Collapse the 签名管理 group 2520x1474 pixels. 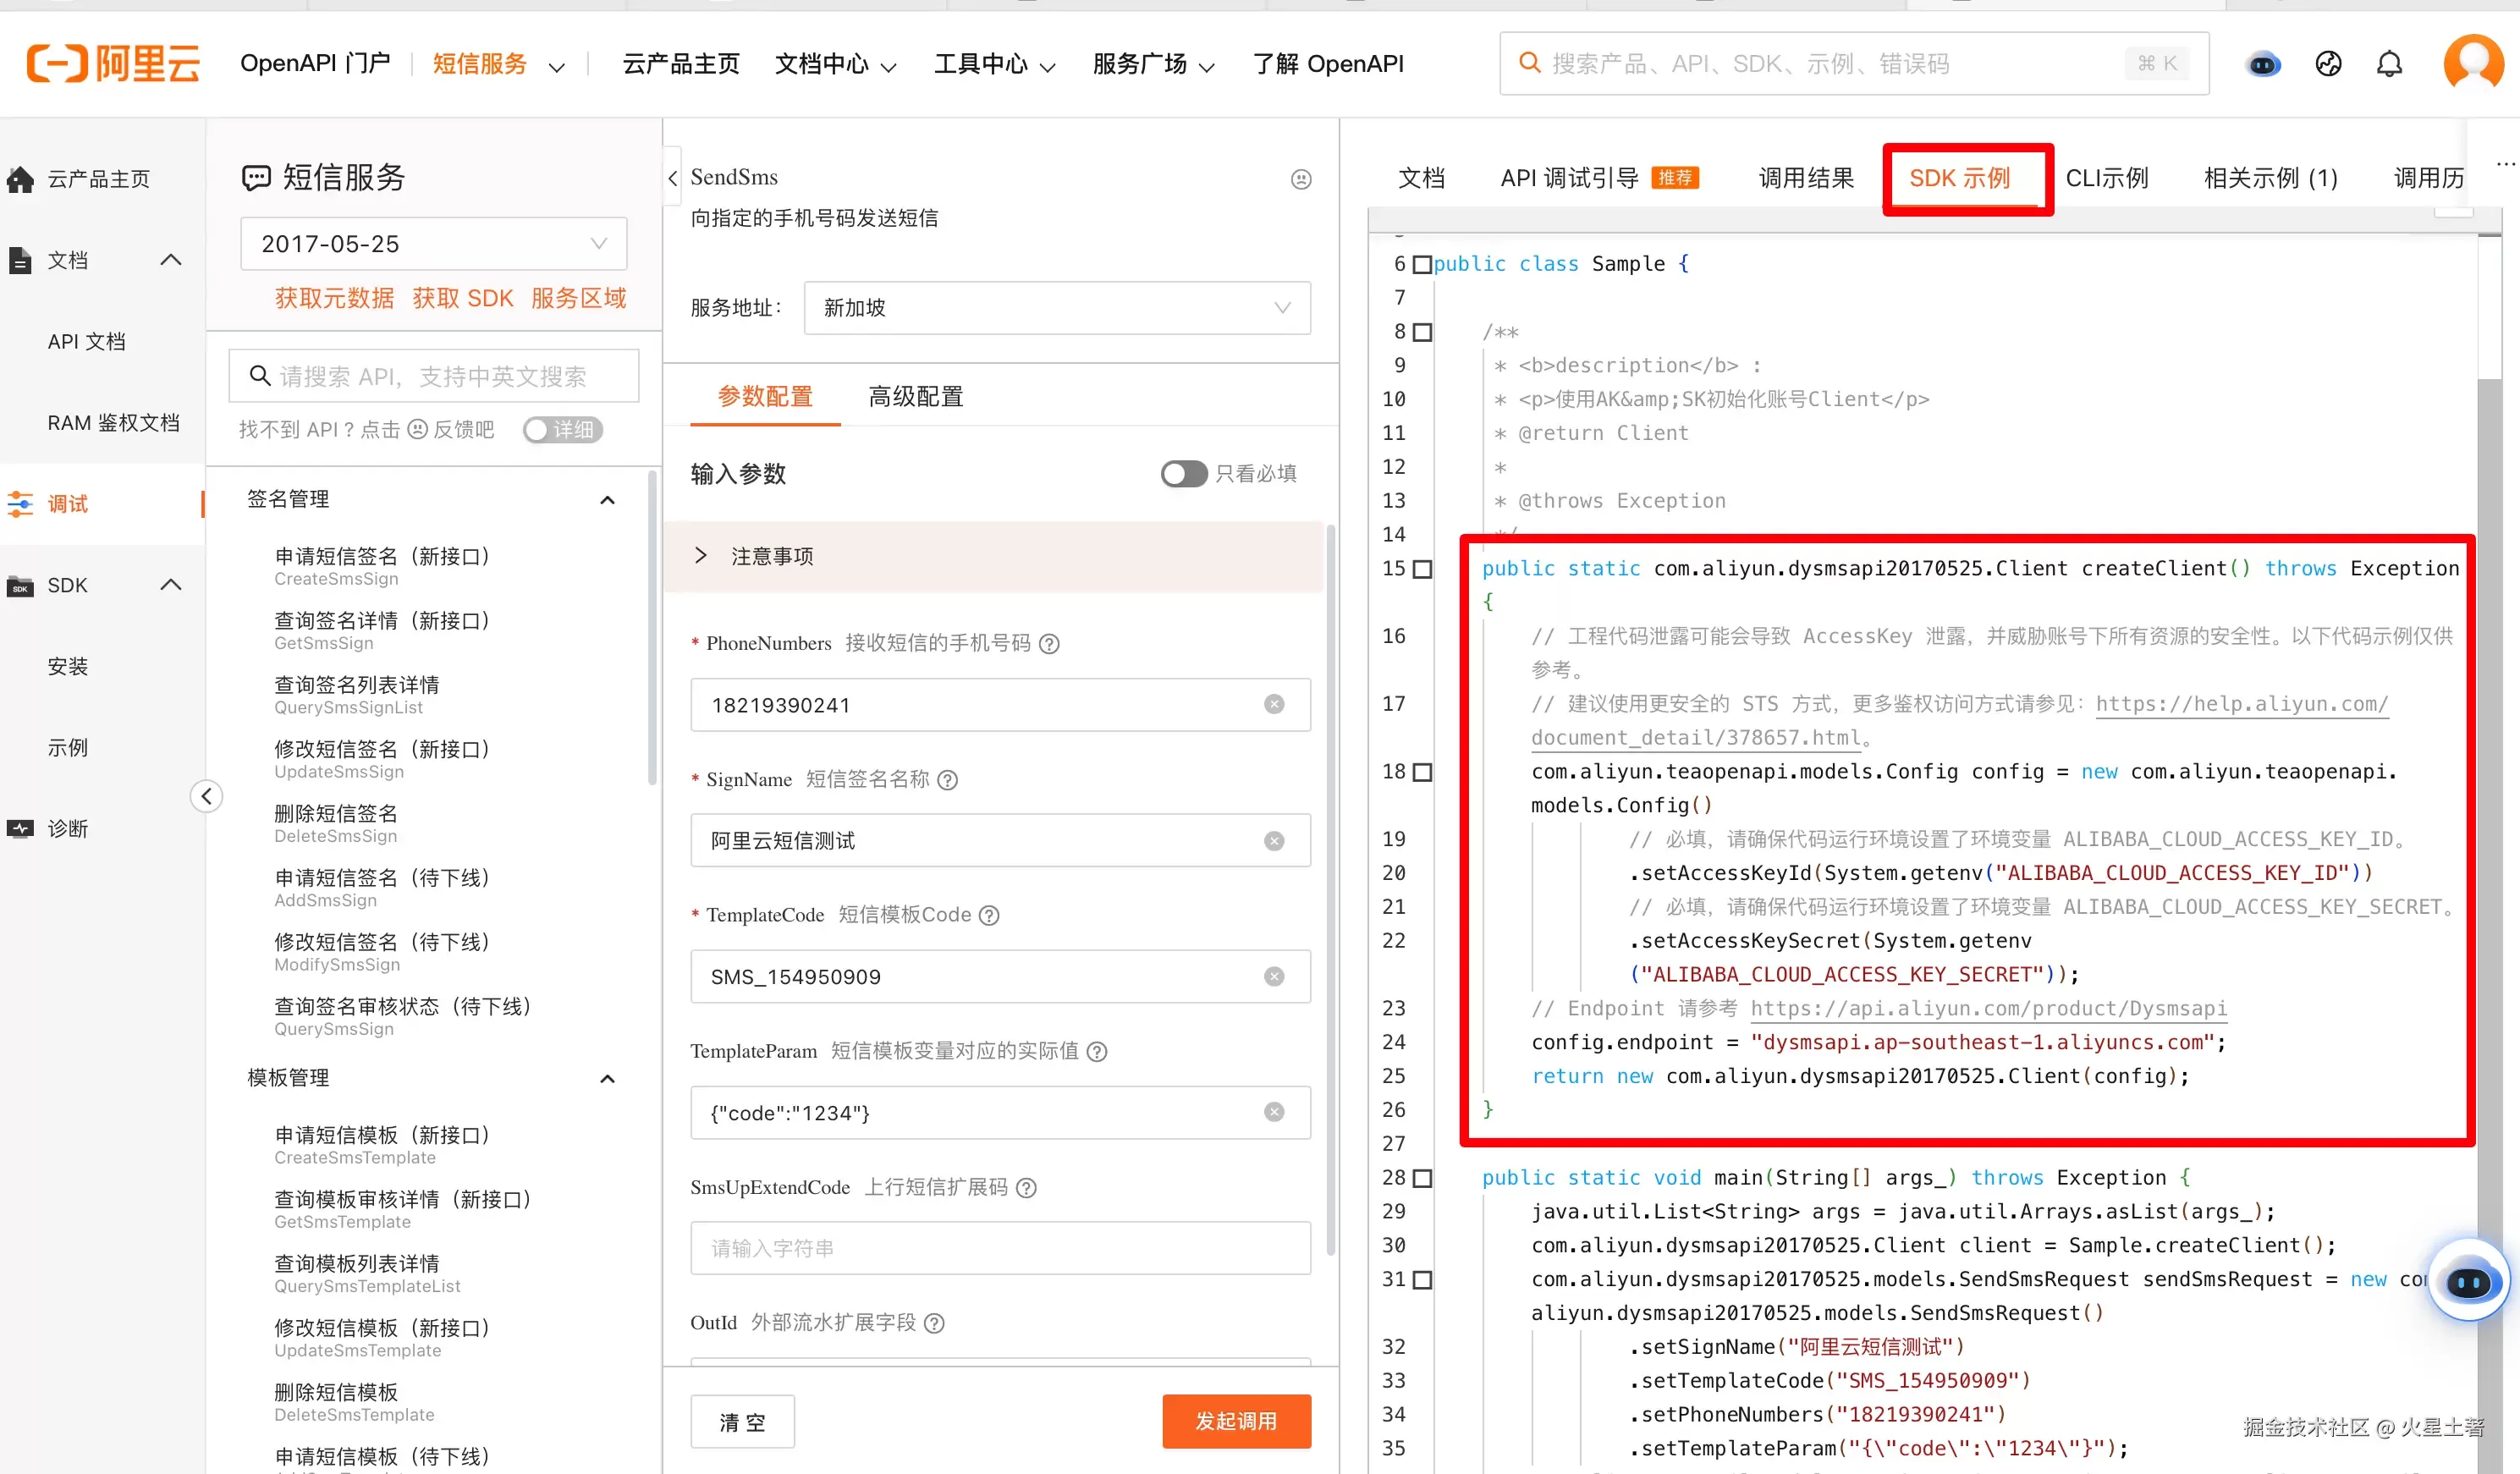click(x=607, y=500)
